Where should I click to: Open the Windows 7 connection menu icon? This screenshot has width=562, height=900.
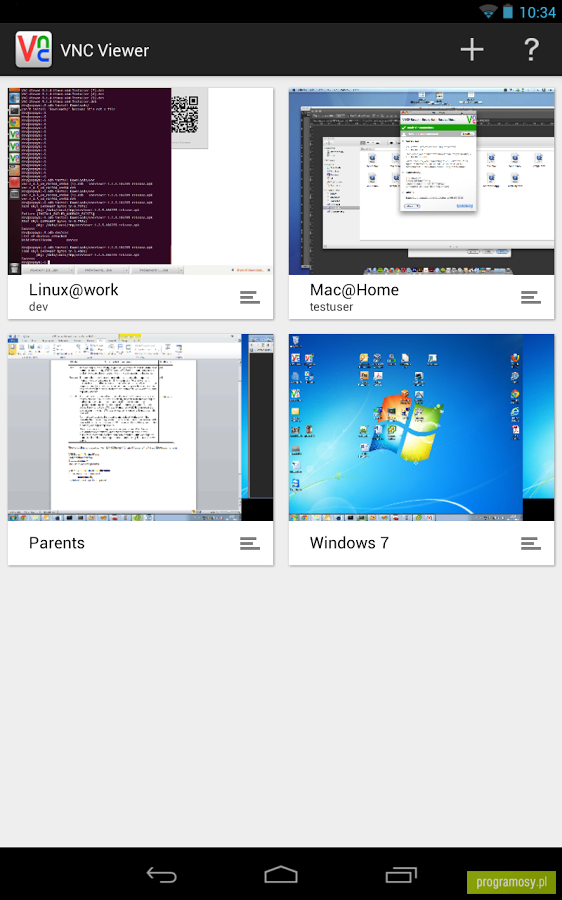530,543
